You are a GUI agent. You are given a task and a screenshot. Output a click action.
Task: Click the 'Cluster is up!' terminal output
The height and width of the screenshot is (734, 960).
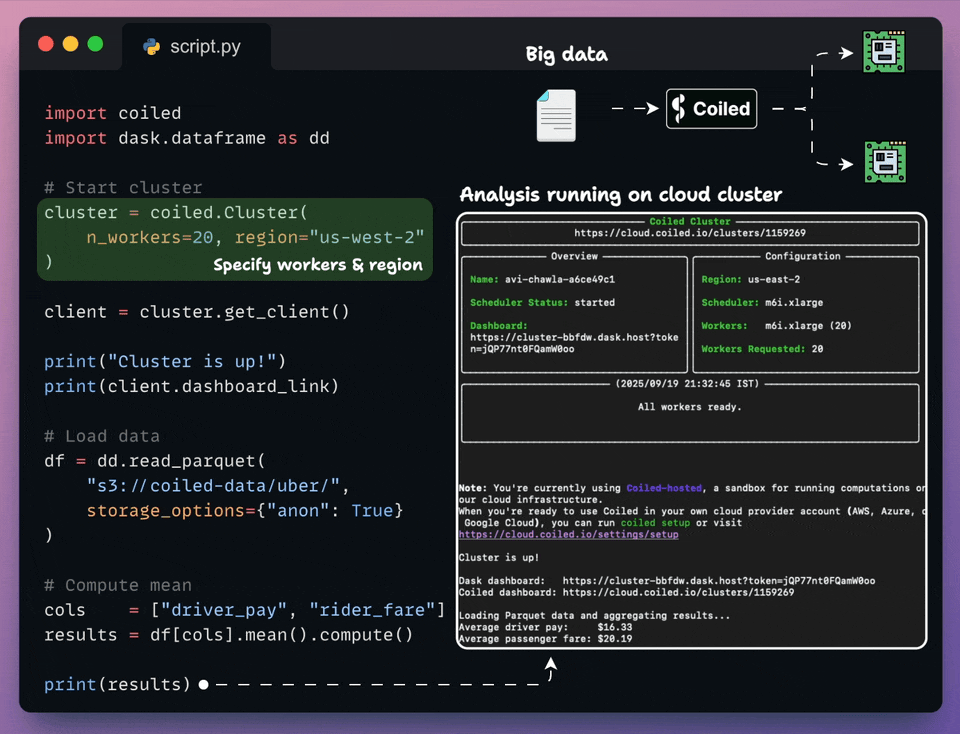(x=498, y=557)
